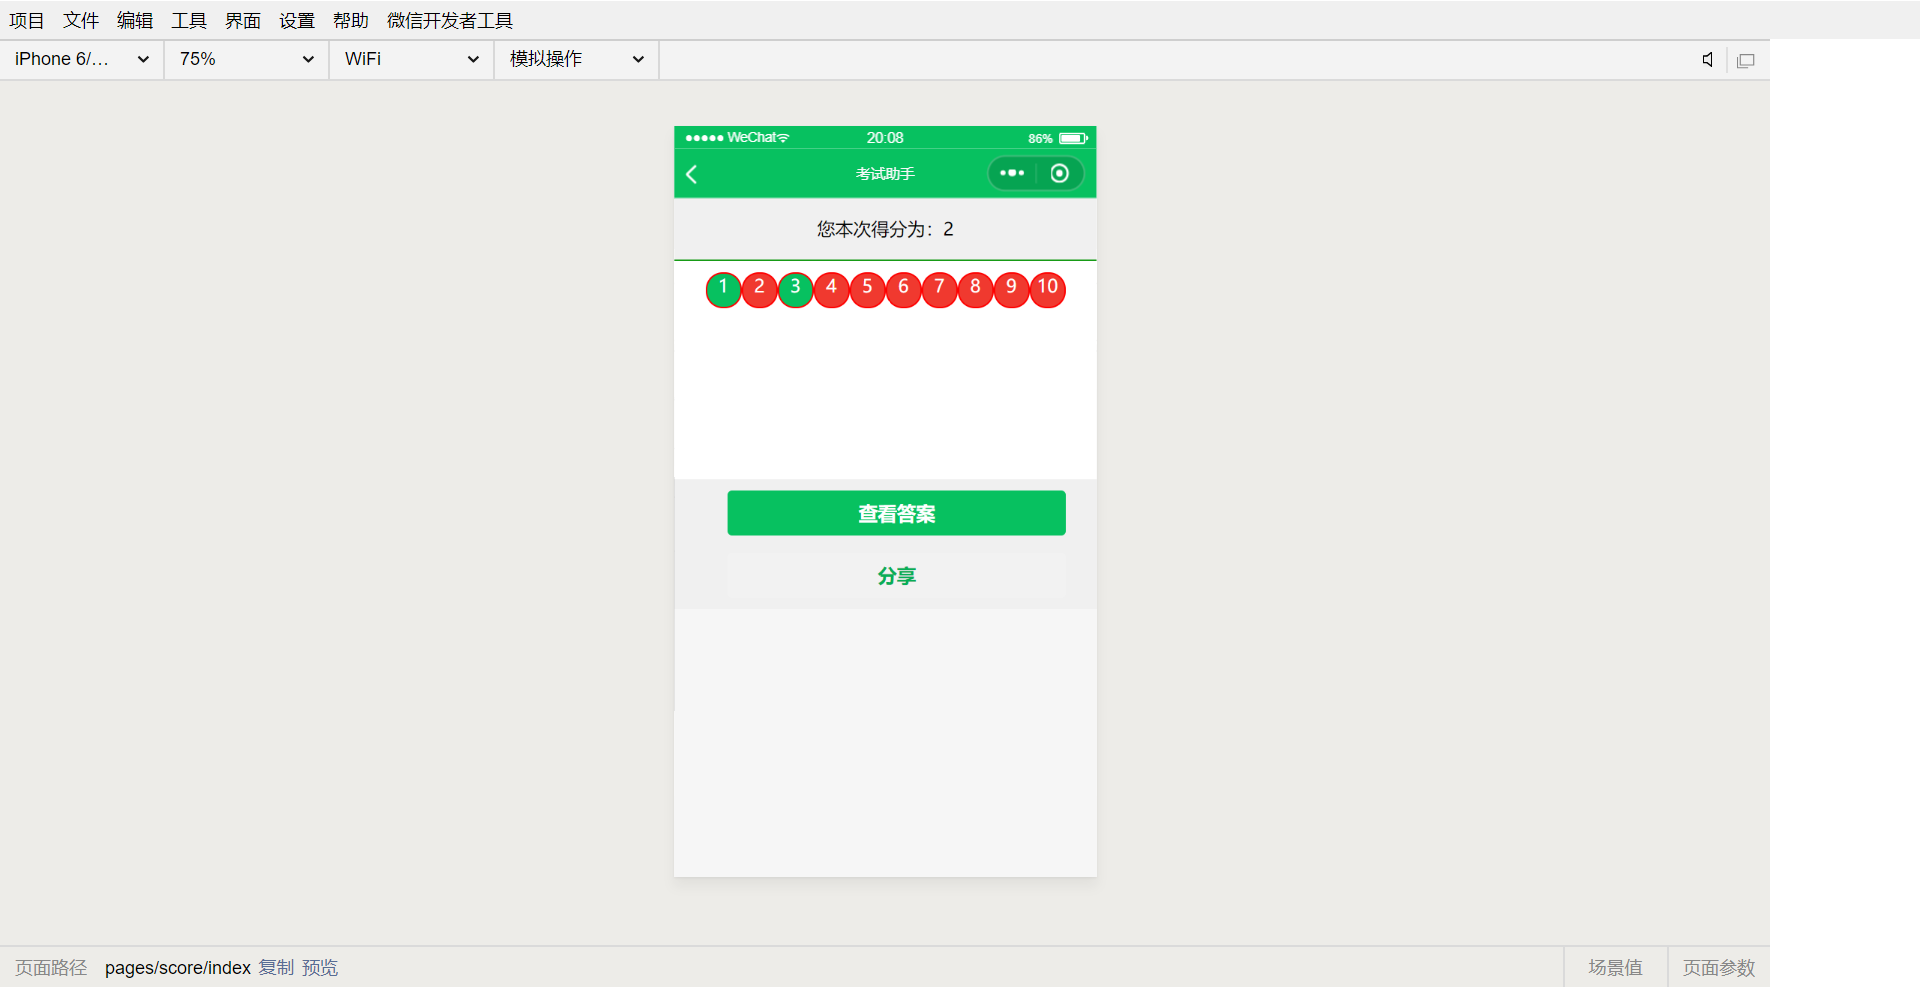Click the 分享 button
1920x987 pixels.
pyautogui.click(x=897, y=576)
